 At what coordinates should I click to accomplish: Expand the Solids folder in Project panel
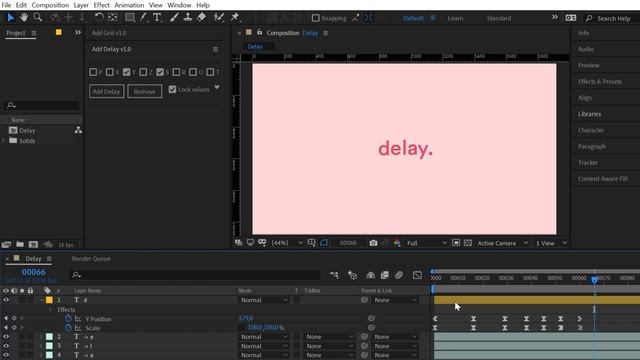click(x=4, y=140)
